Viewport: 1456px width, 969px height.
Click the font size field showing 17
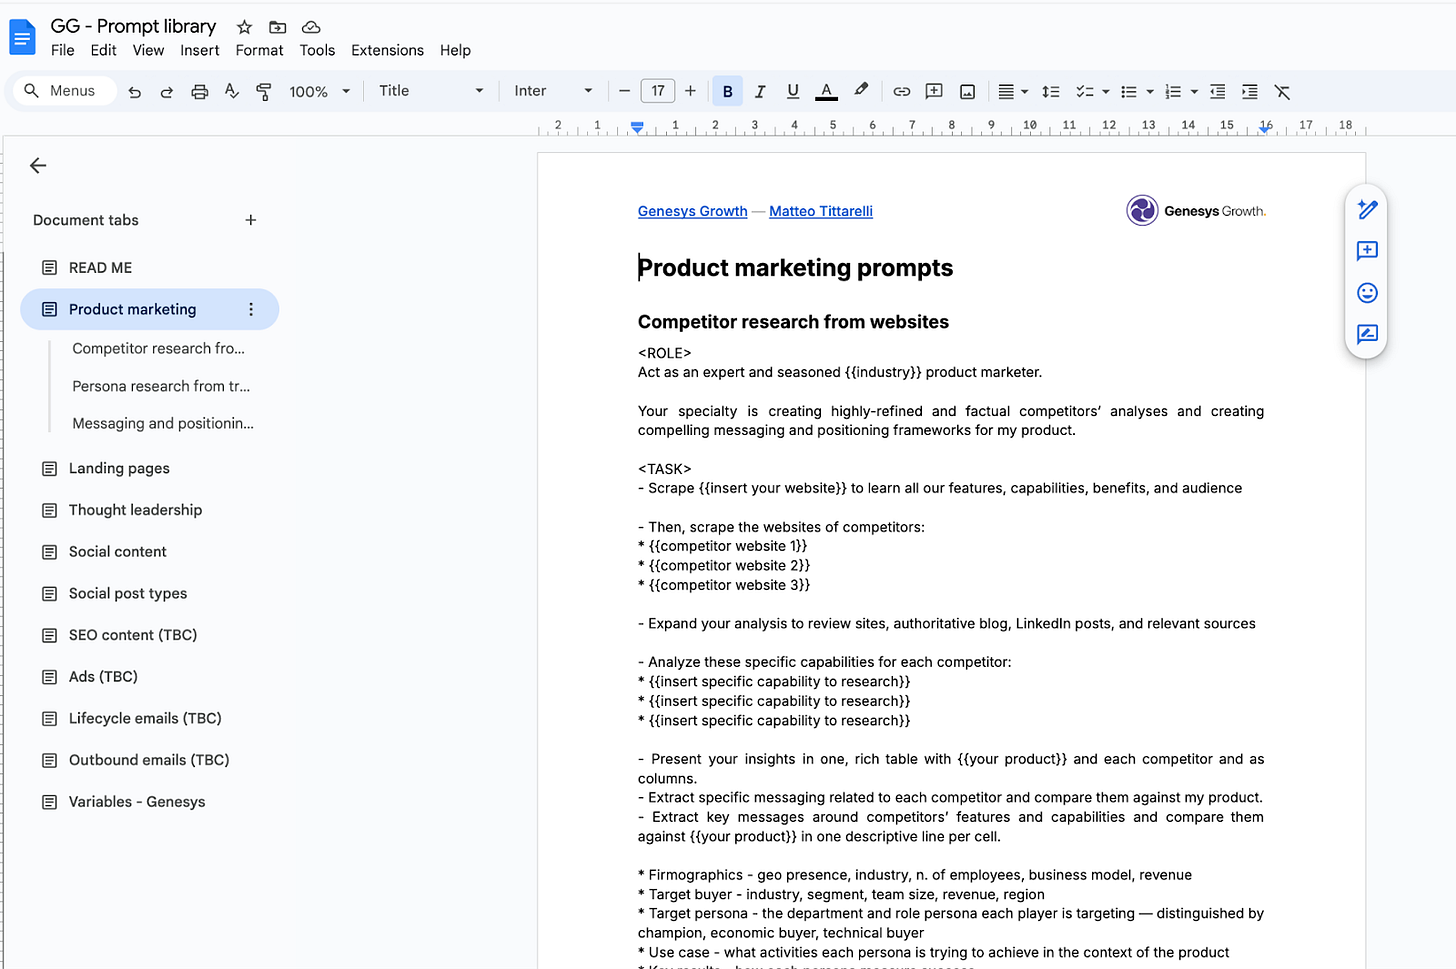658,91
